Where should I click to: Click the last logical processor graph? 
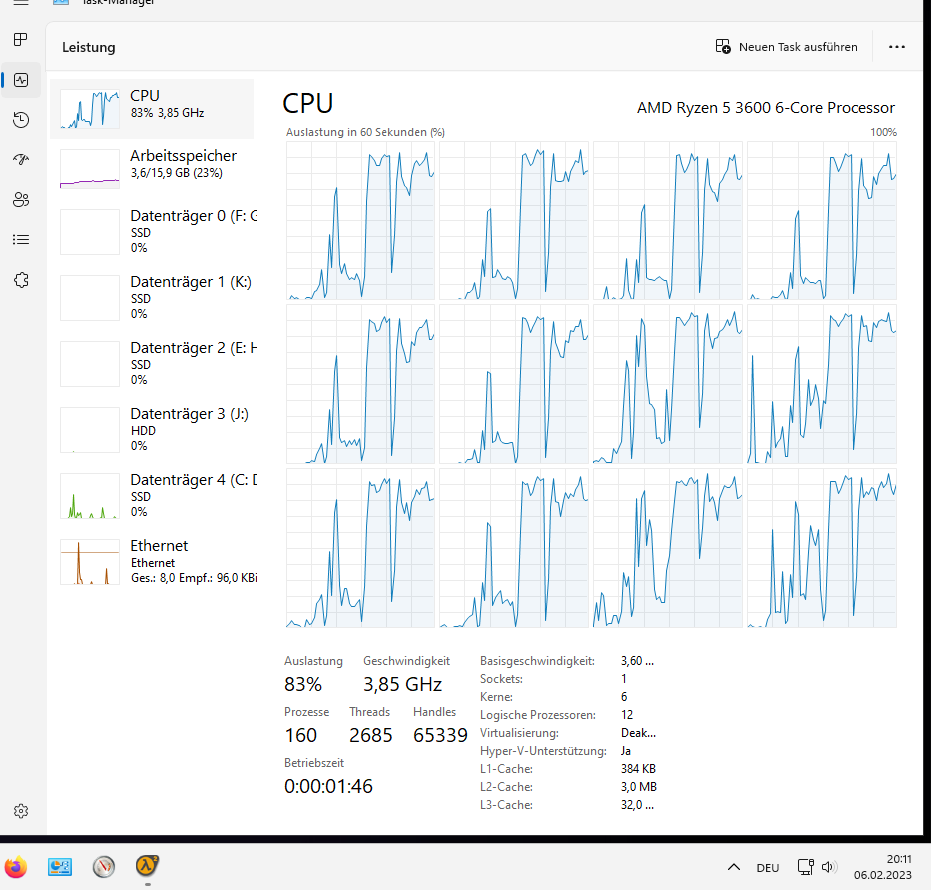[x=822, y=548]
